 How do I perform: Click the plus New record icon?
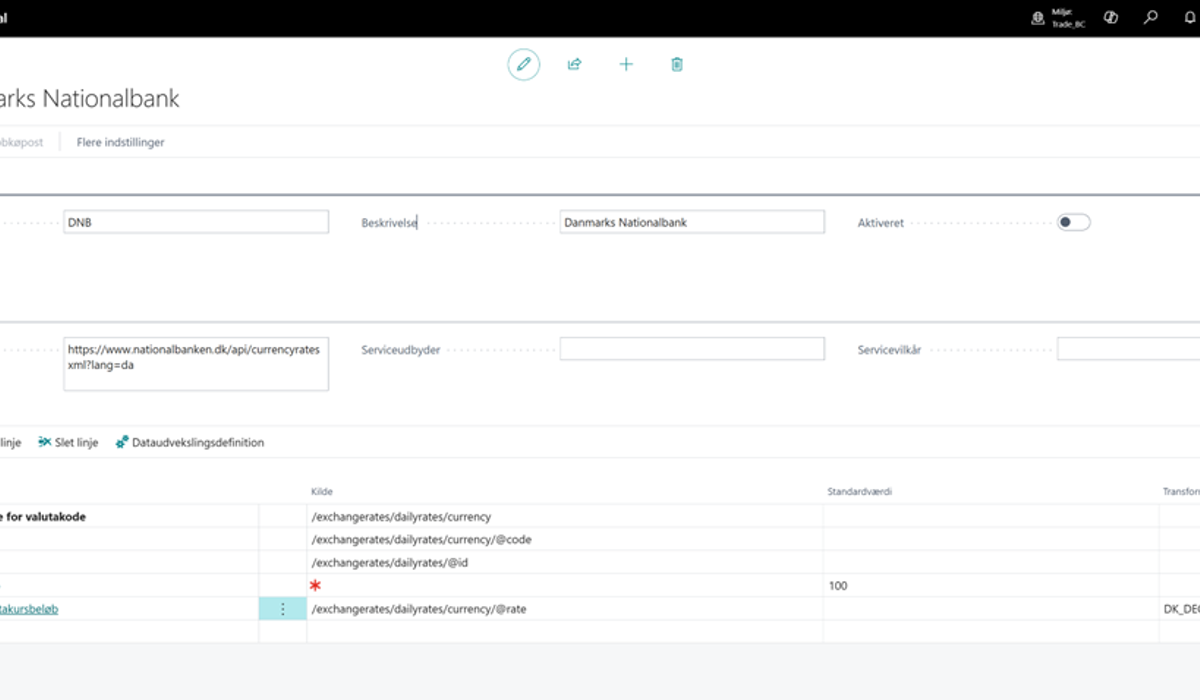626,64
